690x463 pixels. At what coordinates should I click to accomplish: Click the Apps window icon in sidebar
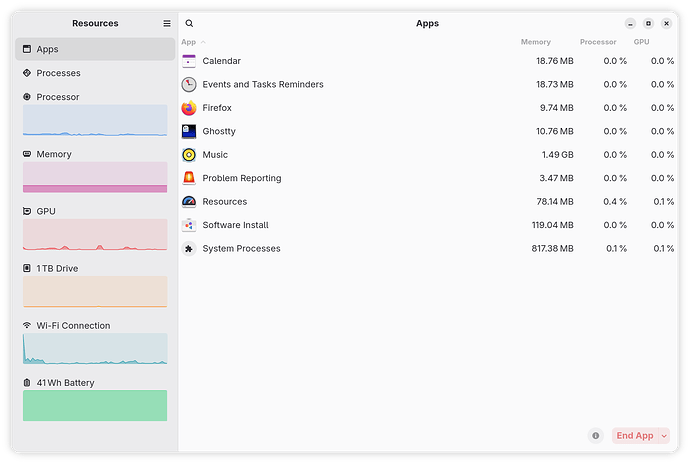(x=27, y=49)
